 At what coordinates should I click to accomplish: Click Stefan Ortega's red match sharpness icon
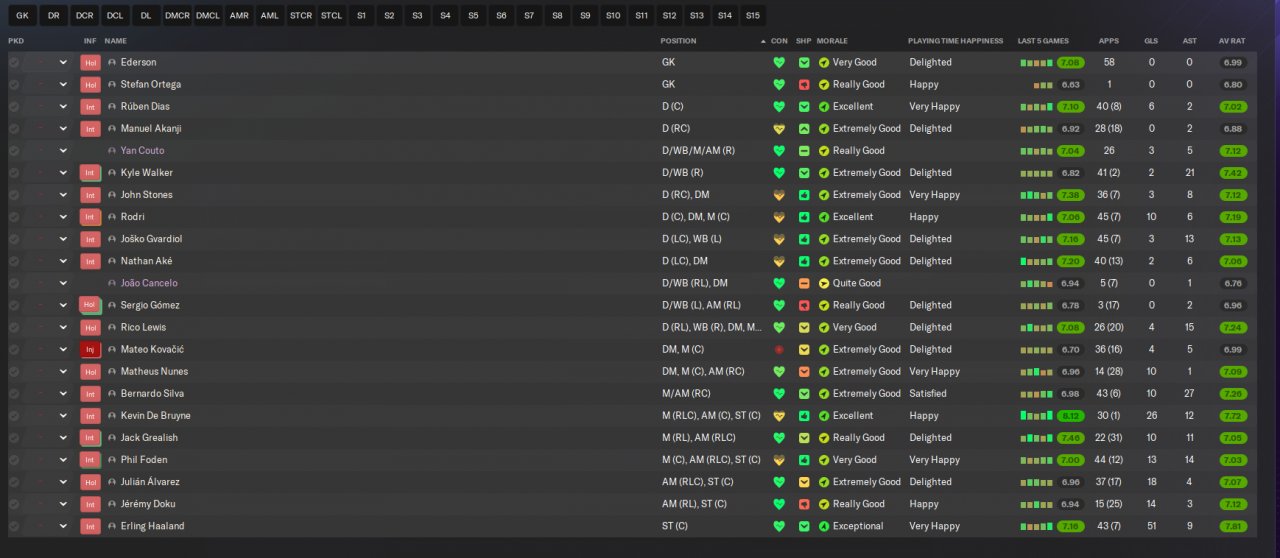[x=804, y=84]
